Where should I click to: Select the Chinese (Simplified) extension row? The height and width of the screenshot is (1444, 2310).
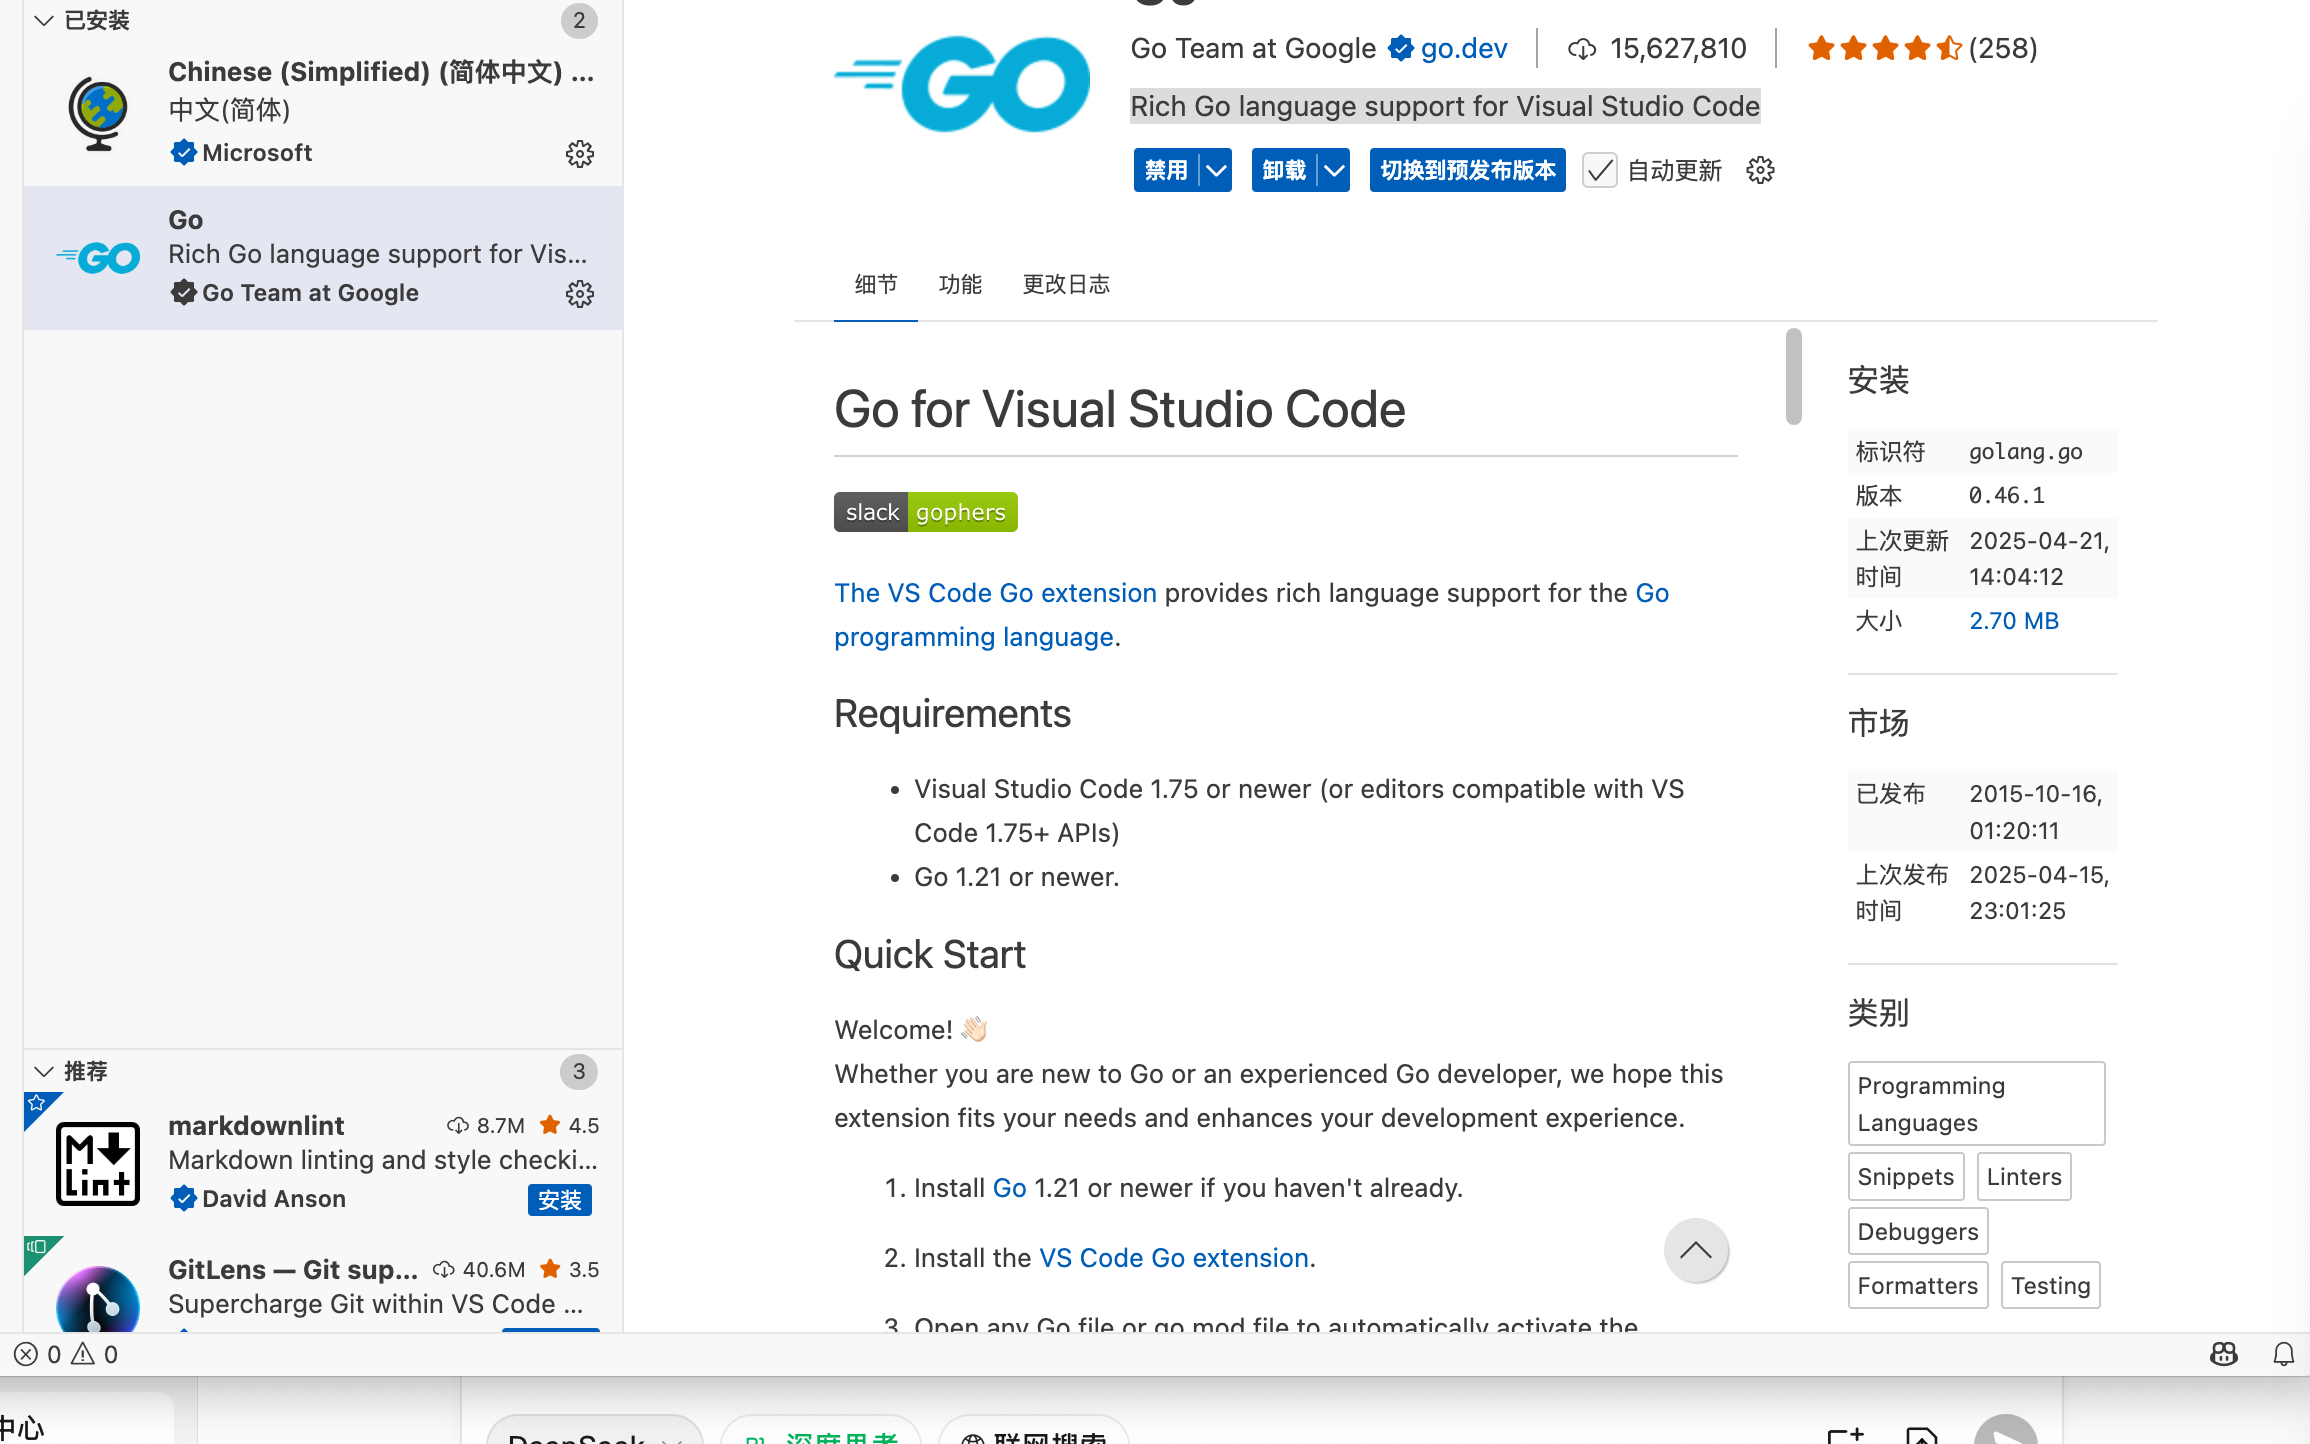coord(323,112)
